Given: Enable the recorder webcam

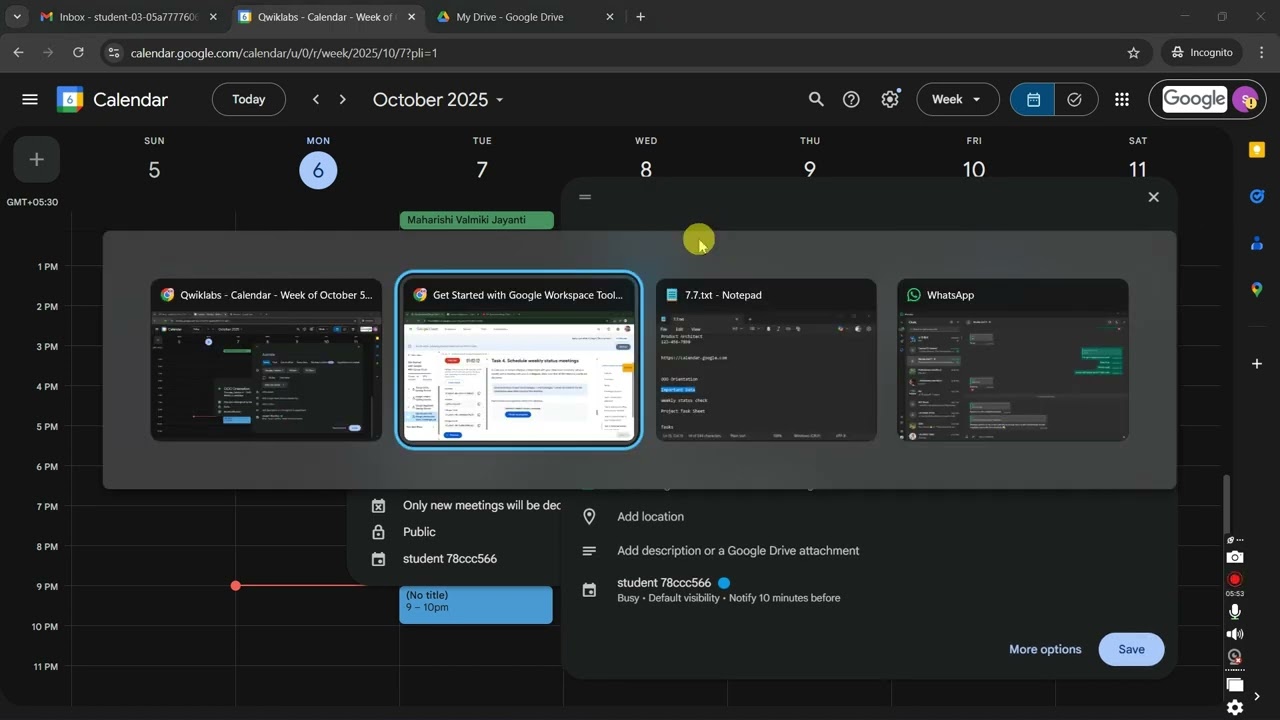Looking at the screenshot, I should coord(1235,657).
